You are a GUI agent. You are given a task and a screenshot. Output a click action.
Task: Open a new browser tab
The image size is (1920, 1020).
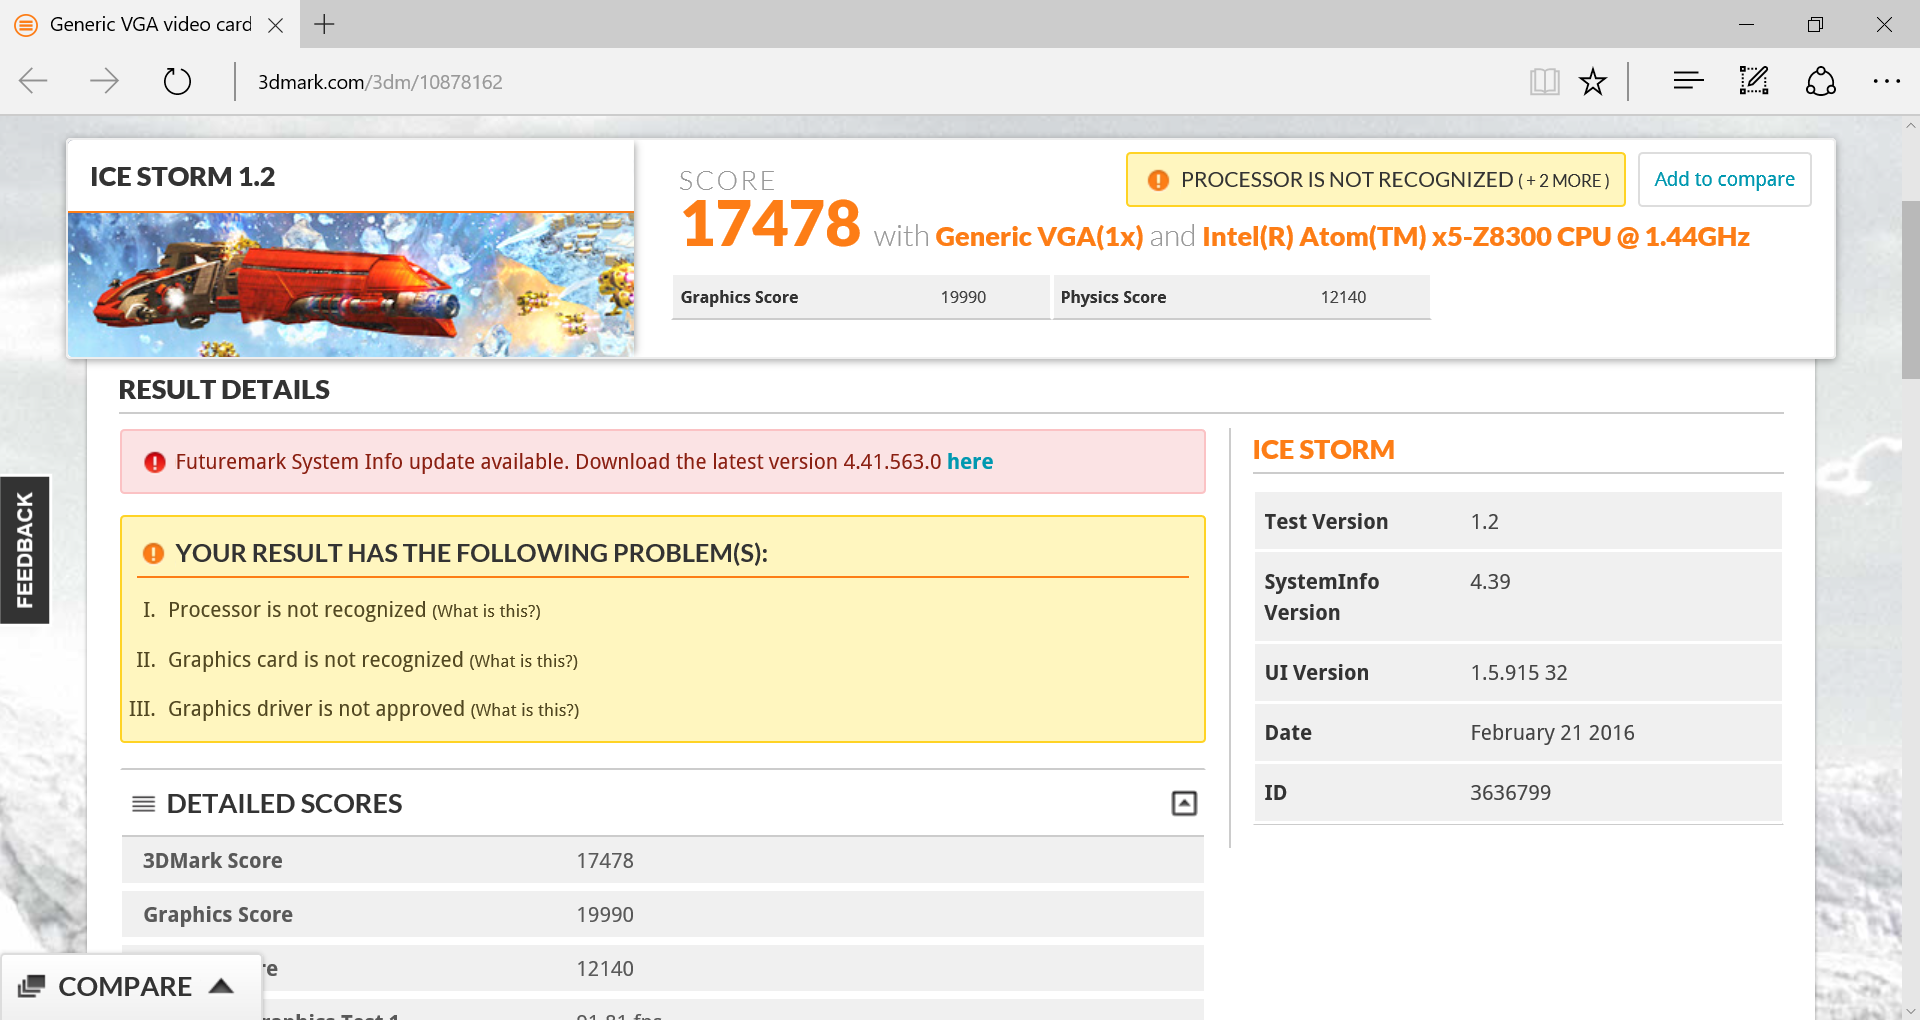click(x=322, y=24)
